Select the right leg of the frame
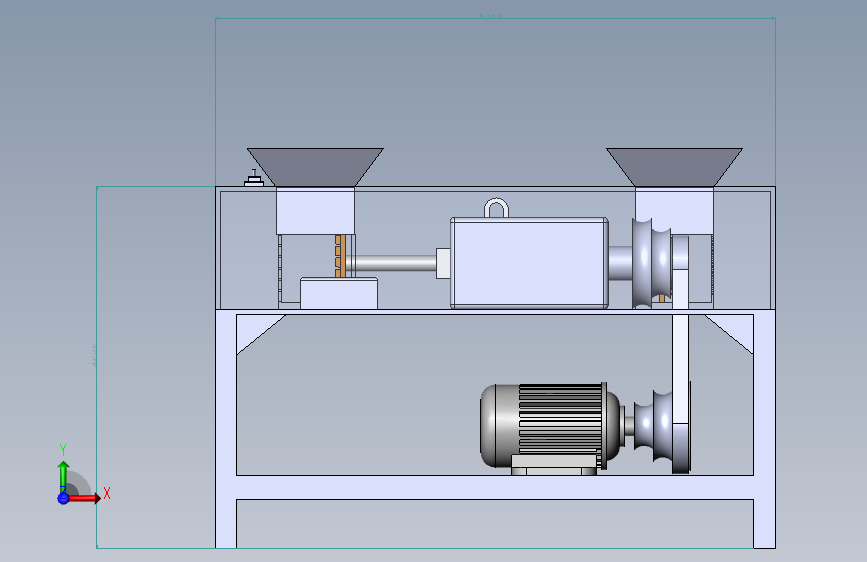 [764, 429]
